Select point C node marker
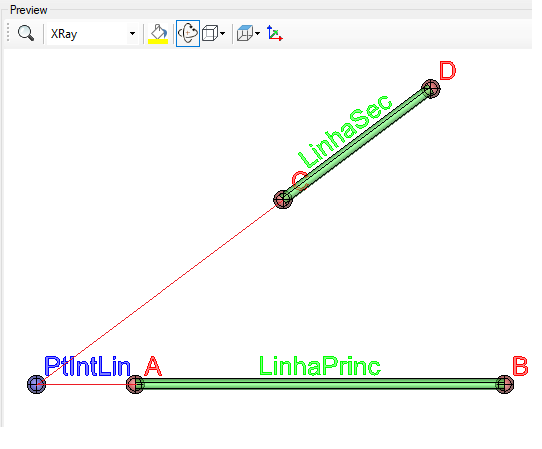Screen dimensions: 542x449 283,199
